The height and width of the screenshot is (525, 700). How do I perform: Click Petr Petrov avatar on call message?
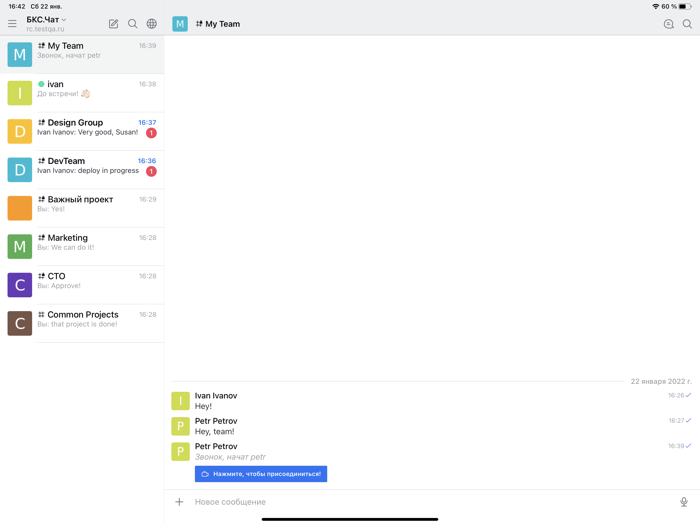(180, 452)
